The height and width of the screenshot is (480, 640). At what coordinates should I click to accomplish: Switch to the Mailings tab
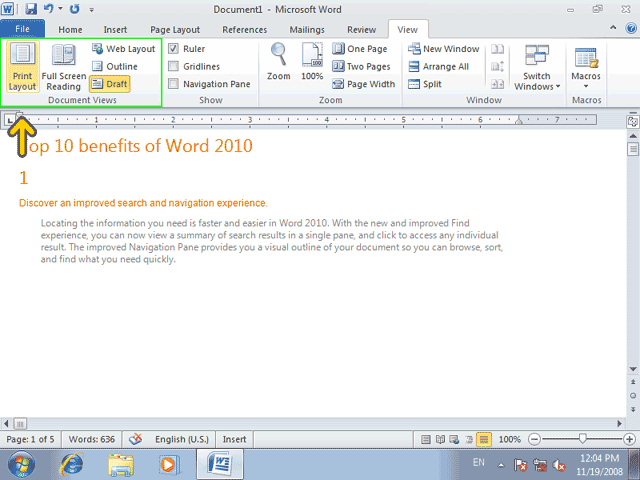pos(307,30)
